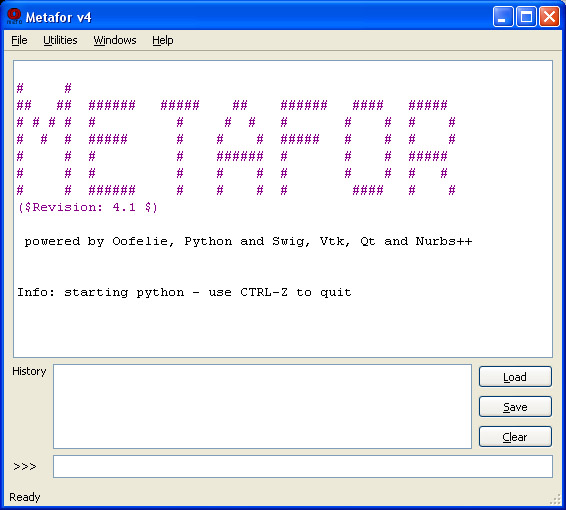
Task: Click the 'powered by Oofelie' line
Action: (x=248, y=241)
